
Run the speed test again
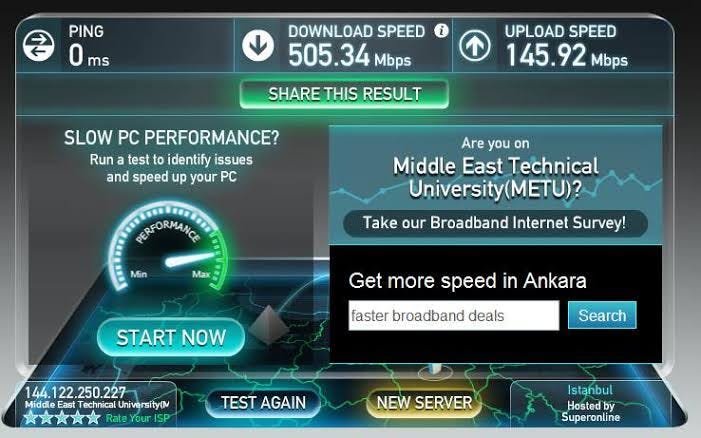tap(263, 403)
